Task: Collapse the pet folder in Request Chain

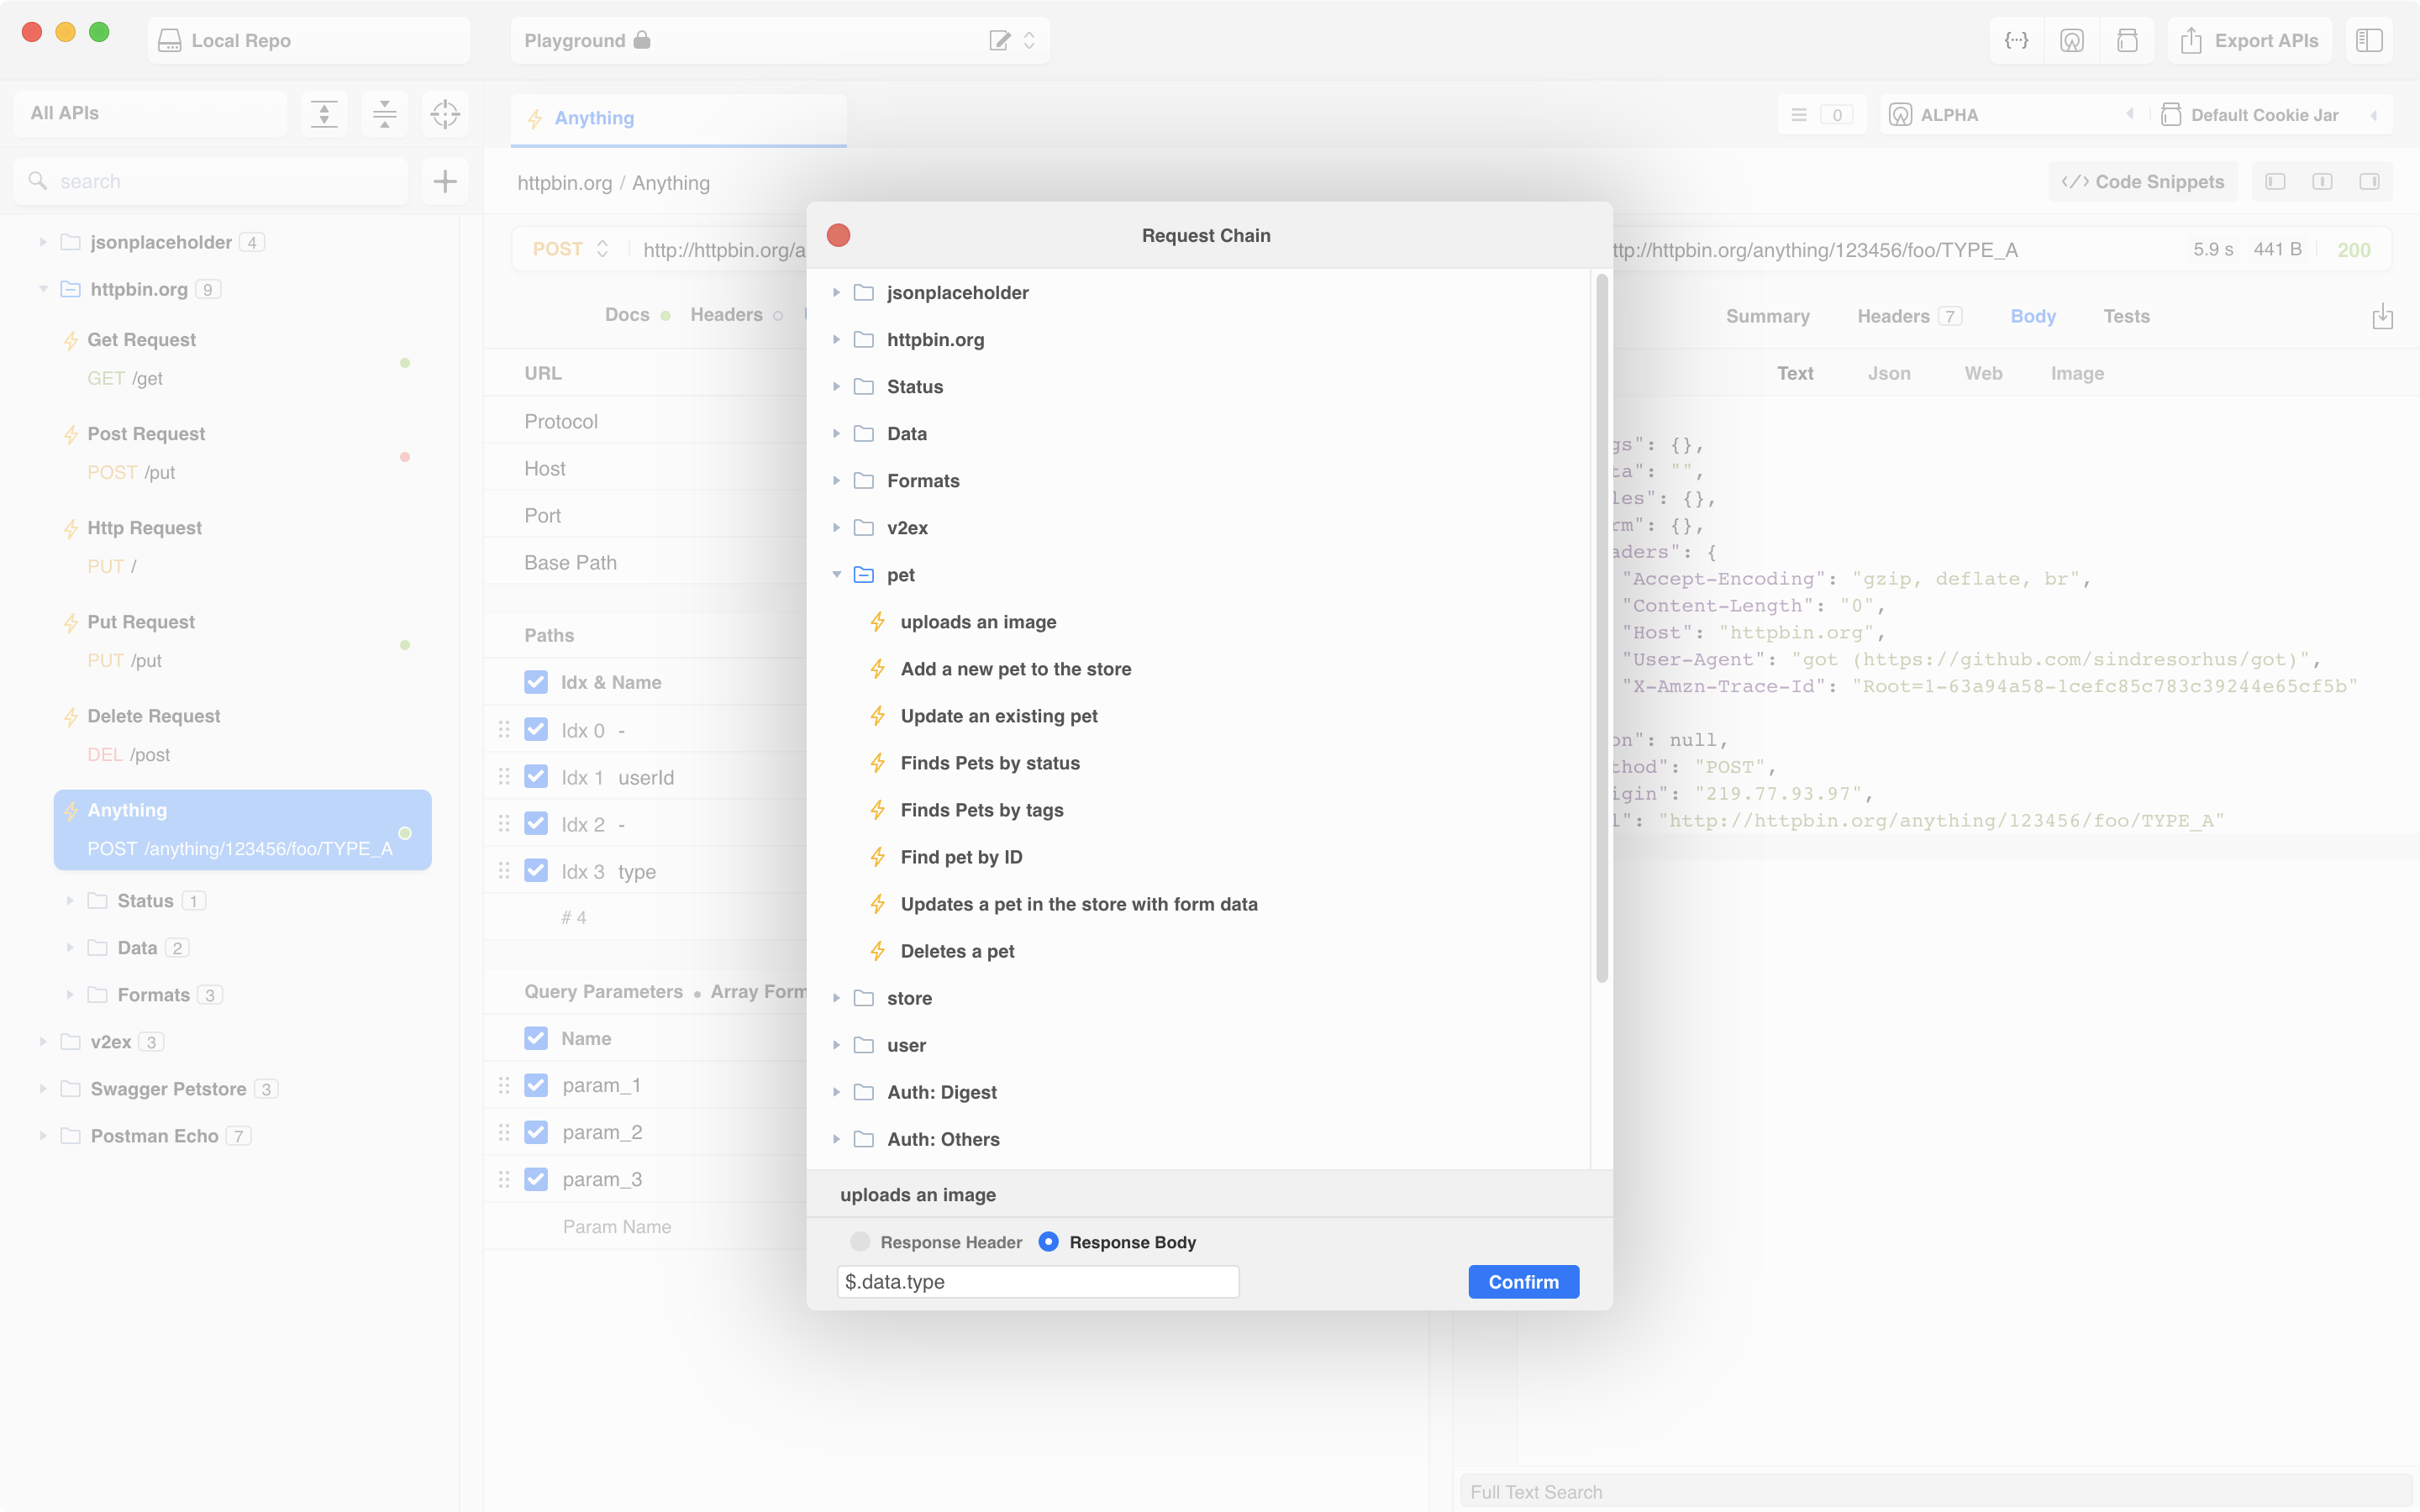Action: pyautogui.click(x=836, y=575)
